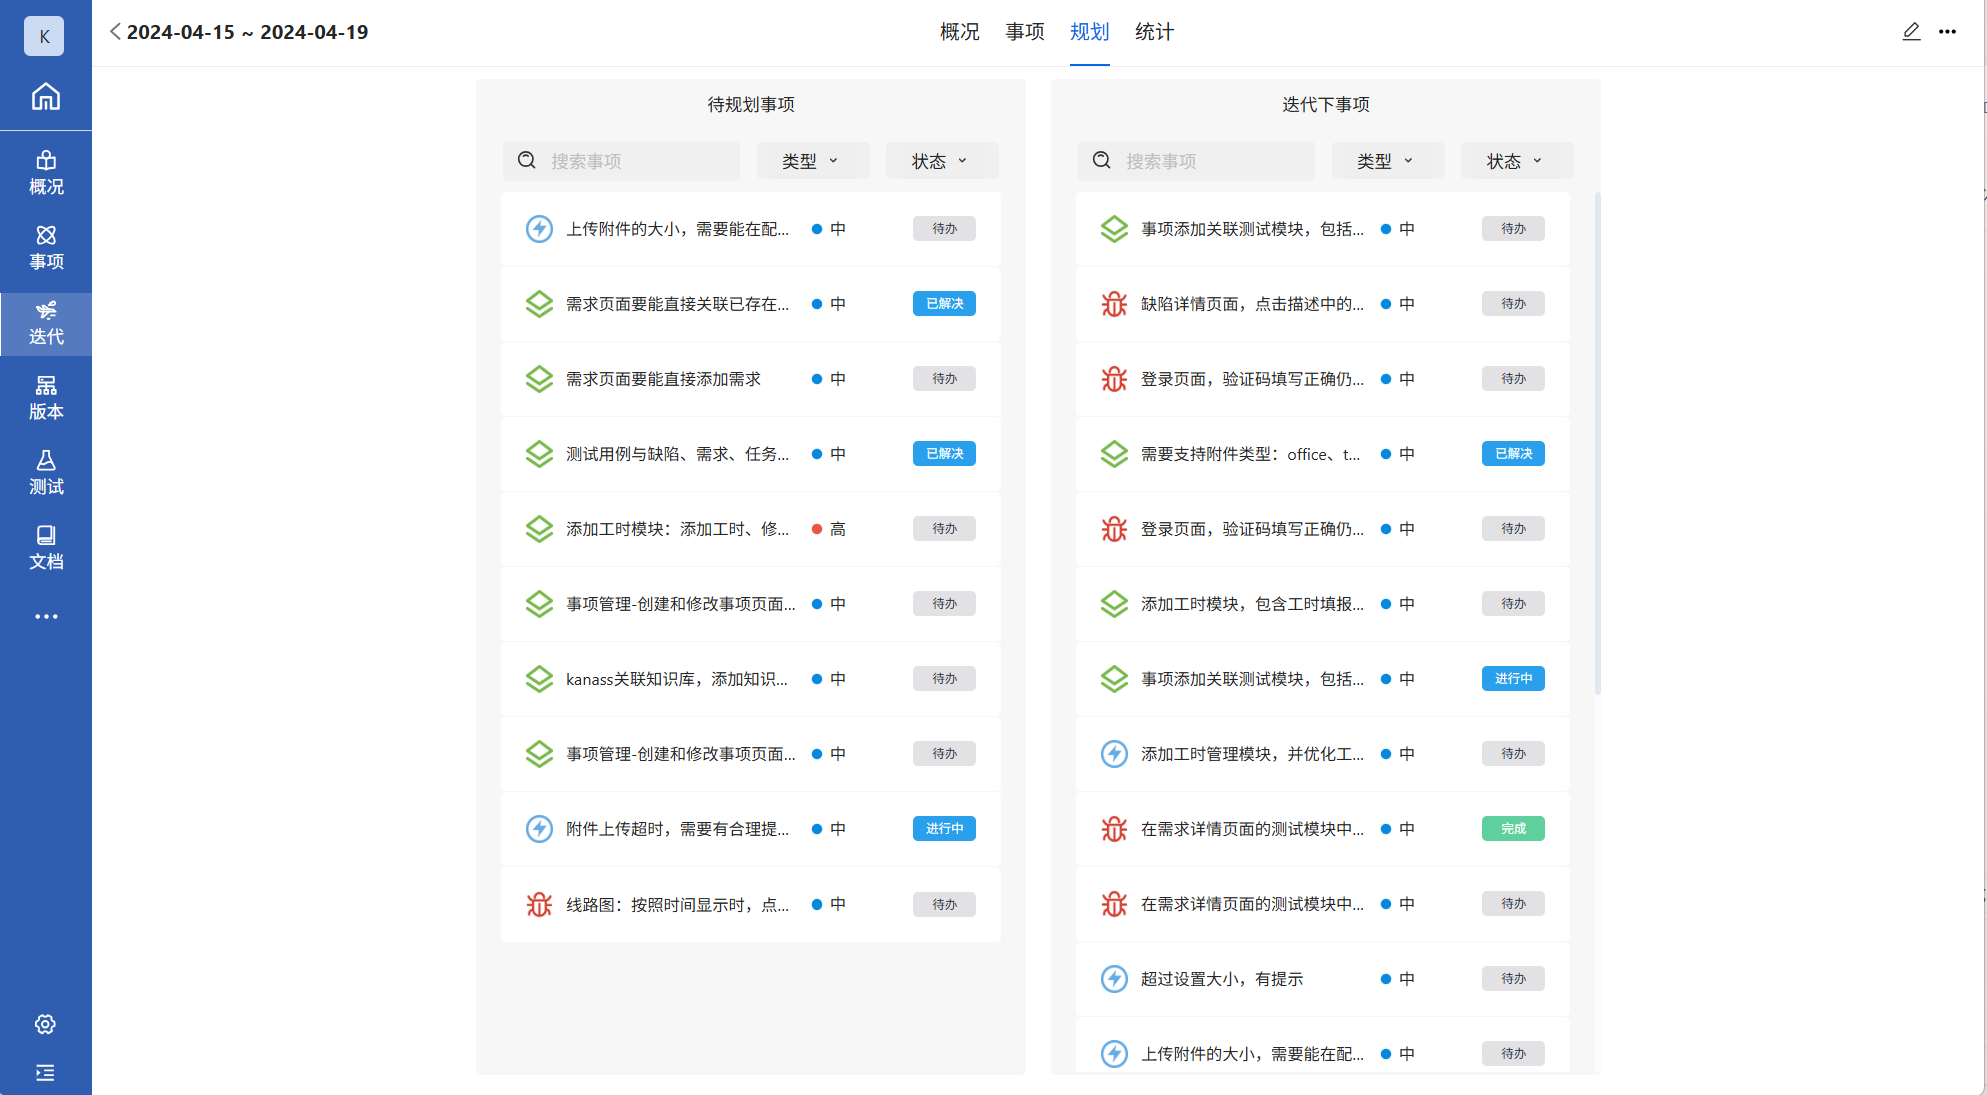The height and width of the screenshot is (1095, 1987).
Task: Open settings gear in sidebar bottom
Action: pos(45,1024)
